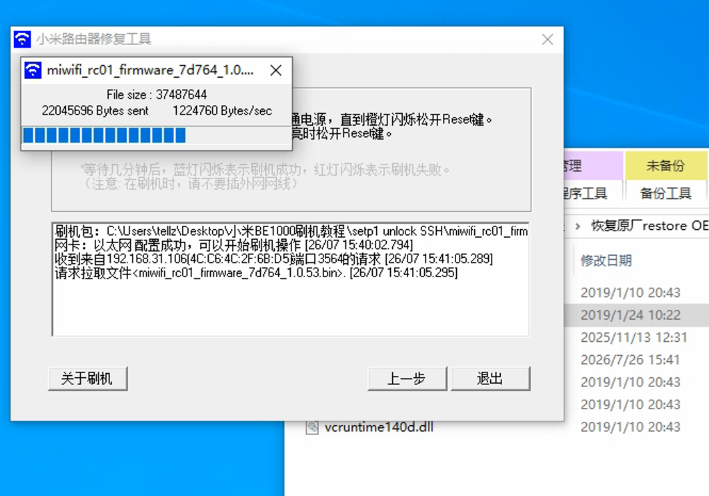Select the vcruntime140d.dll file in Explorer
This screenshot has width=709, height=496.
378,427
